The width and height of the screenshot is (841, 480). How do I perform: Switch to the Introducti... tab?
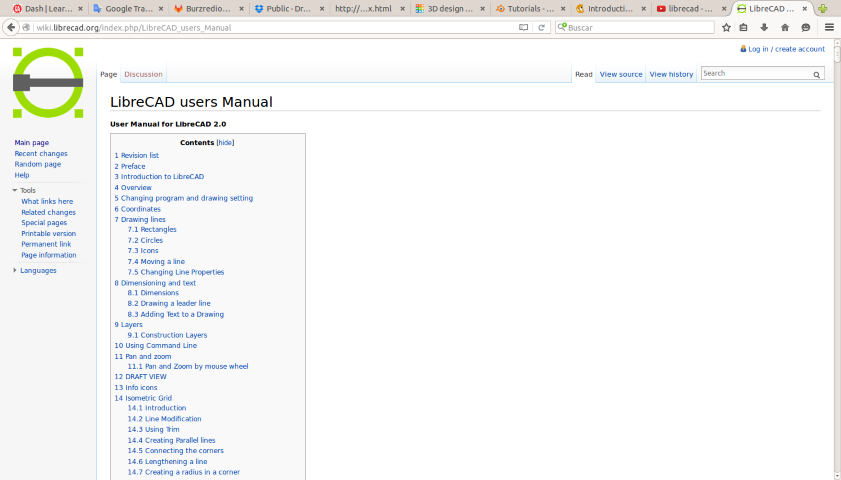coord(610,9)
